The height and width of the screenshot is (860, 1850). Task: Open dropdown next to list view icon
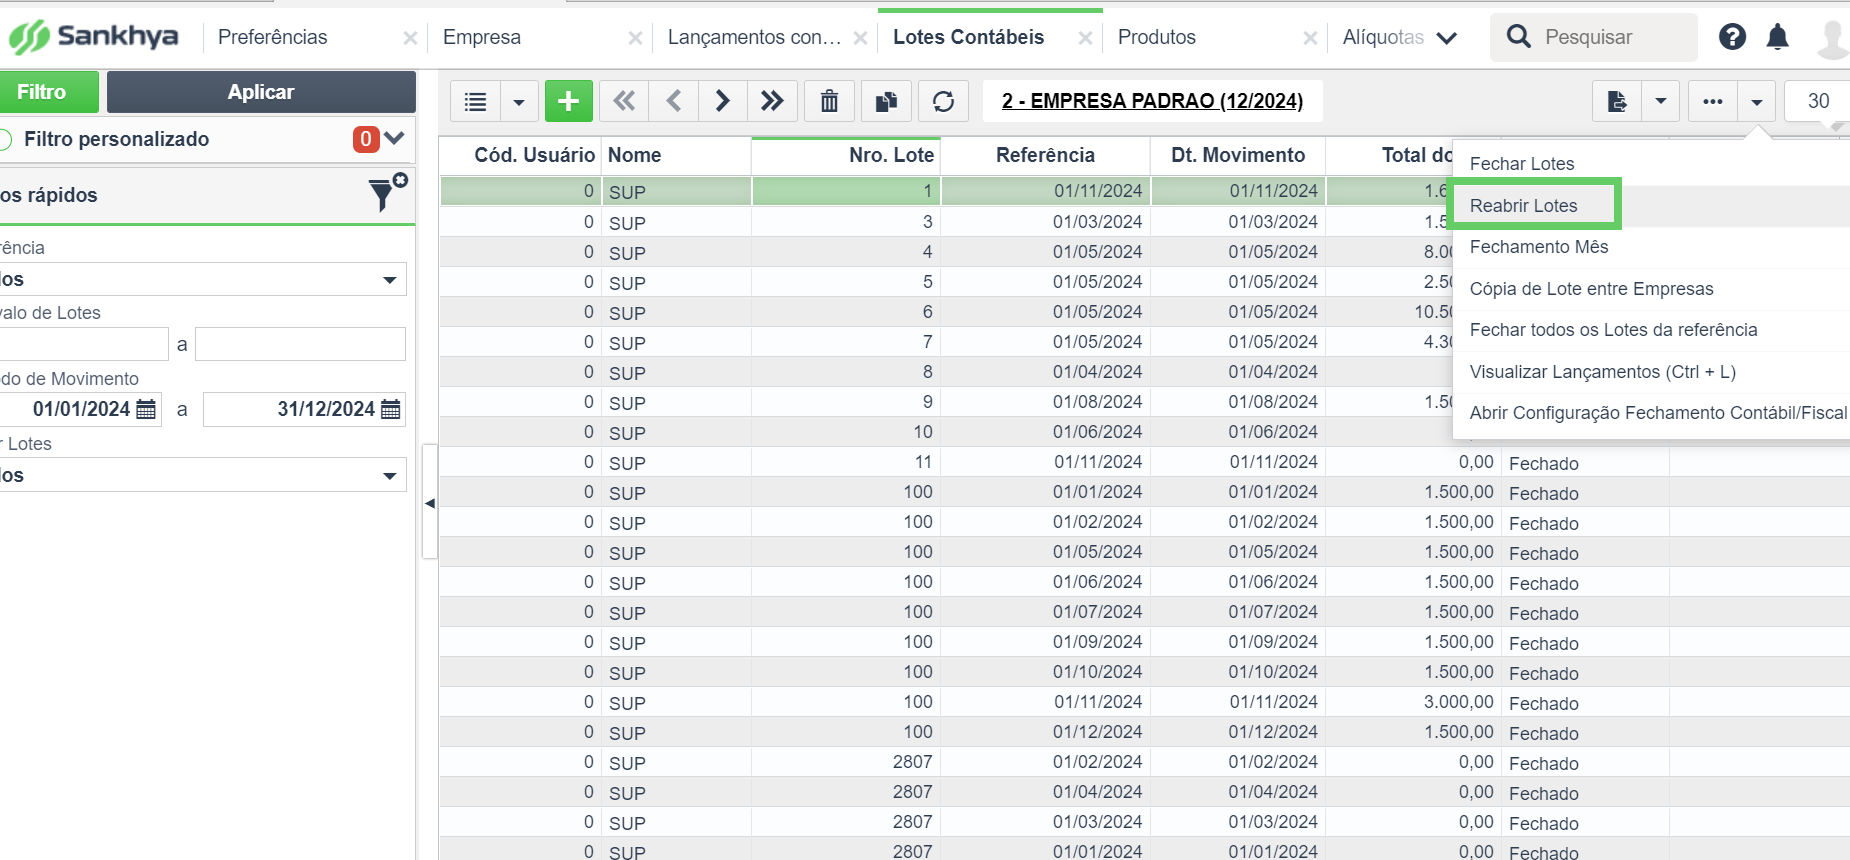519,101
